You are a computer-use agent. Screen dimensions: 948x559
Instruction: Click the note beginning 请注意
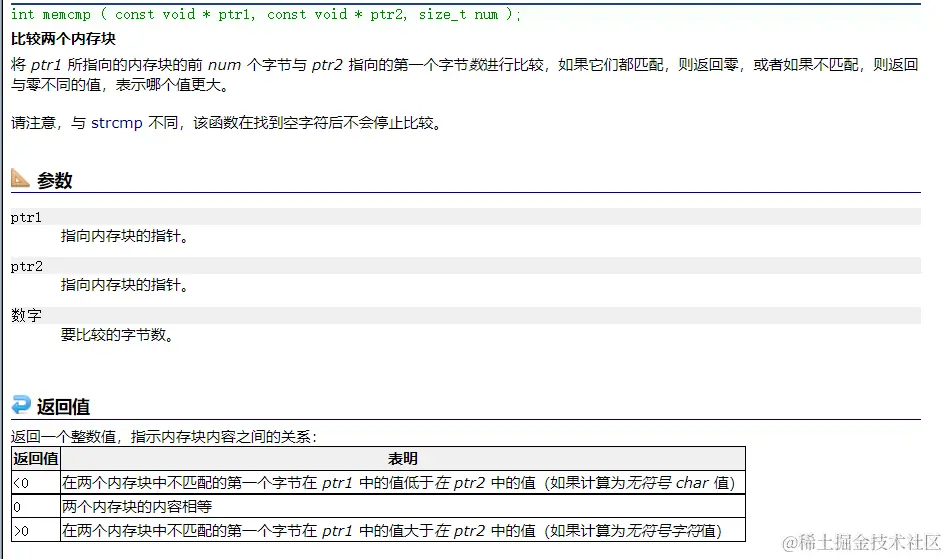pos(226,123)
